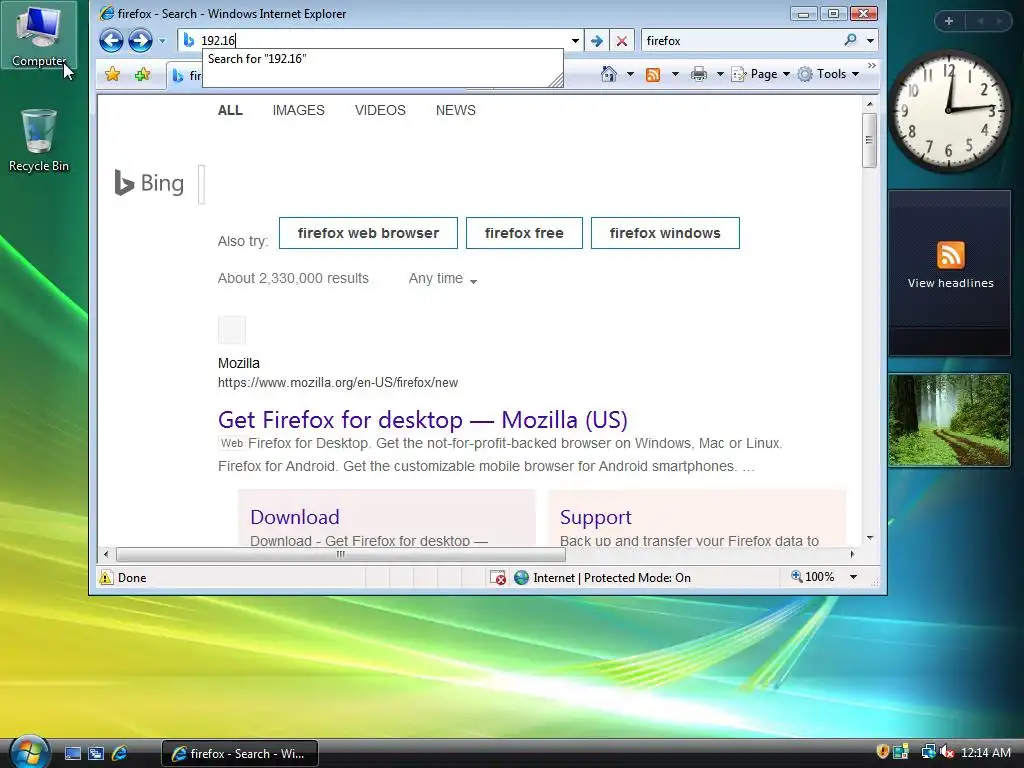The width and height of the screenshot is (1024, 768).
Task: Click the vertical scrollbar thumb
Action: [x=869, y=140]
